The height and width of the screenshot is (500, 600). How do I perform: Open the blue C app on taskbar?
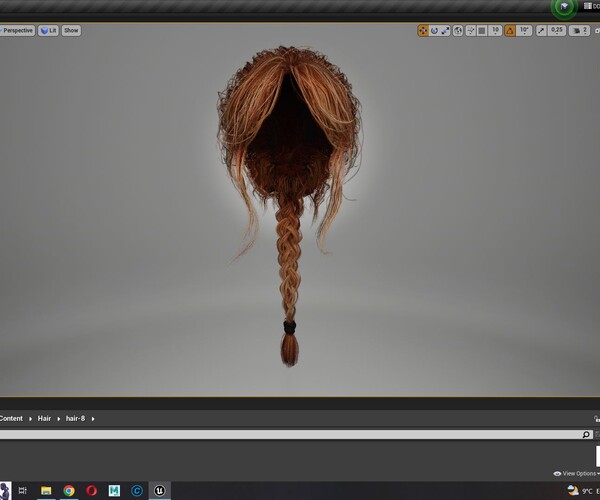tap(137, 490)
